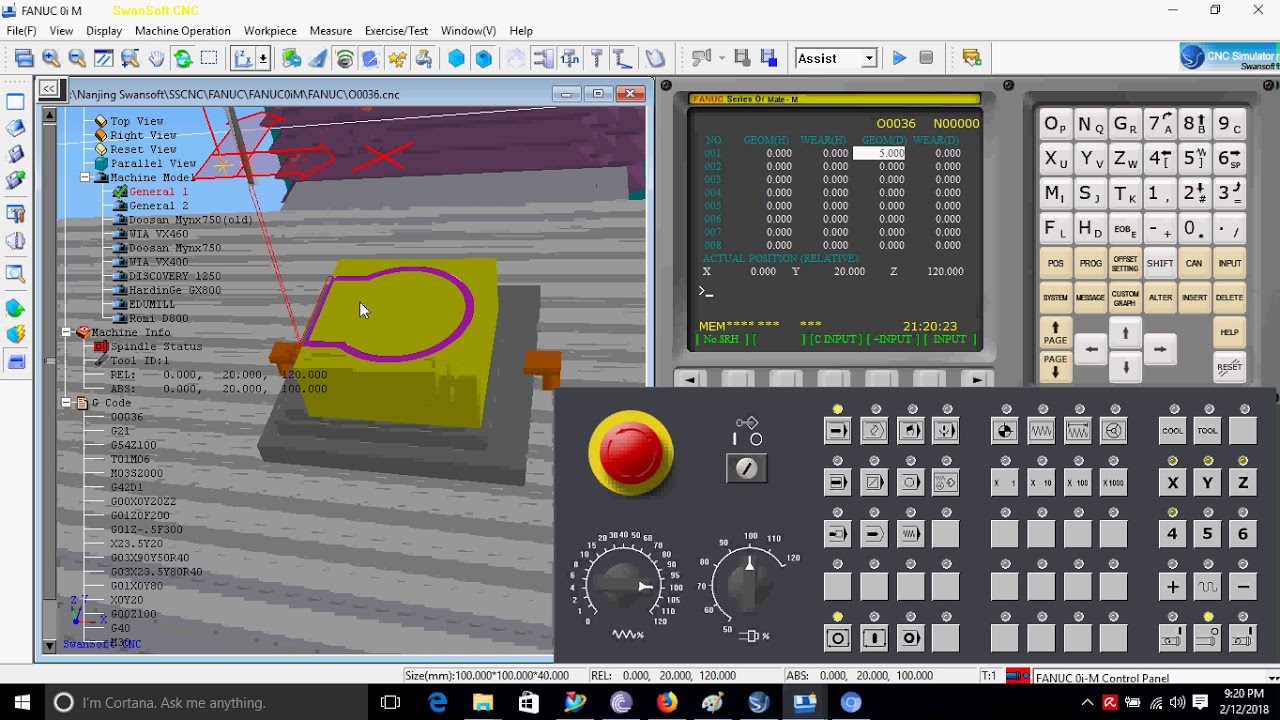Select MDI mode button on operator panel
The height and width of the screenshot is (720, 1280).
click(x=910, y=431)
